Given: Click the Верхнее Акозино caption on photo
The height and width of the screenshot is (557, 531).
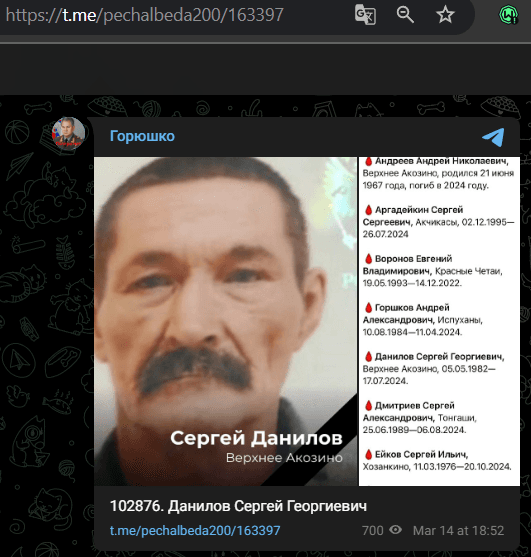Looking at the screenshot, I should click(x=284, y=458).
